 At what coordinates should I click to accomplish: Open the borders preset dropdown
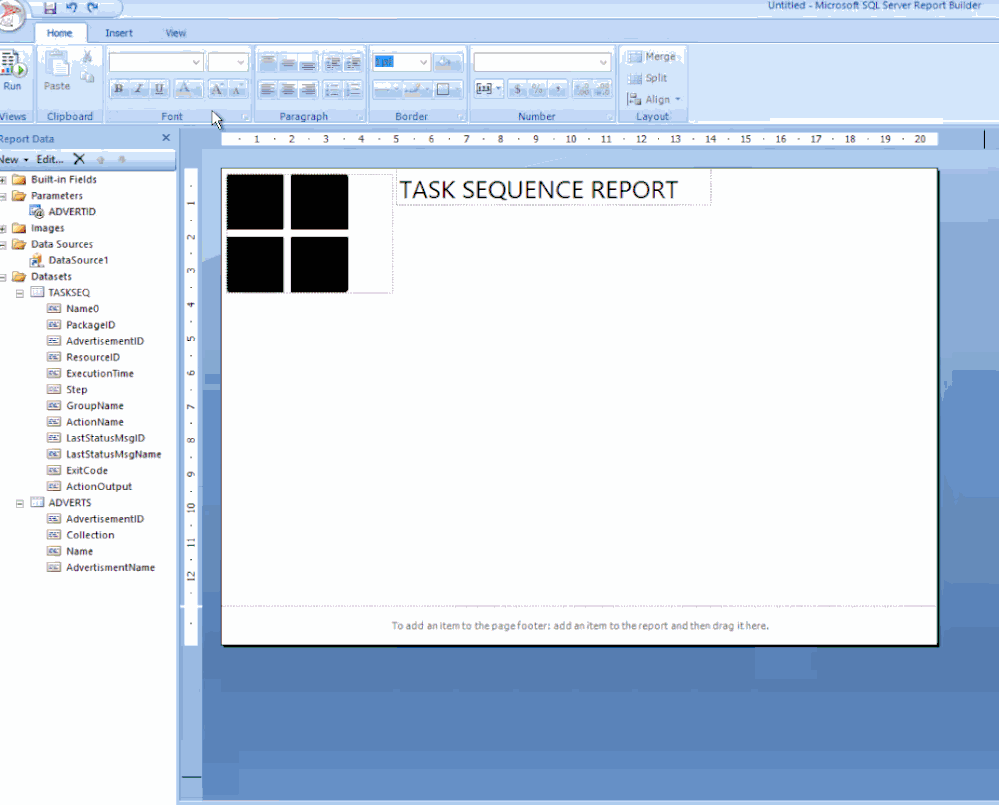(449, 89)
